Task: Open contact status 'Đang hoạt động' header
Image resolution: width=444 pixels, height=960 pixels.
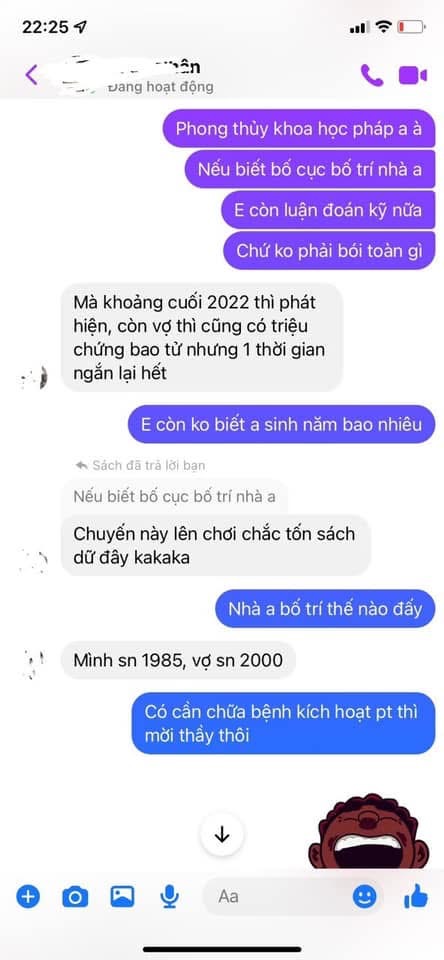Action: (160, 87)
